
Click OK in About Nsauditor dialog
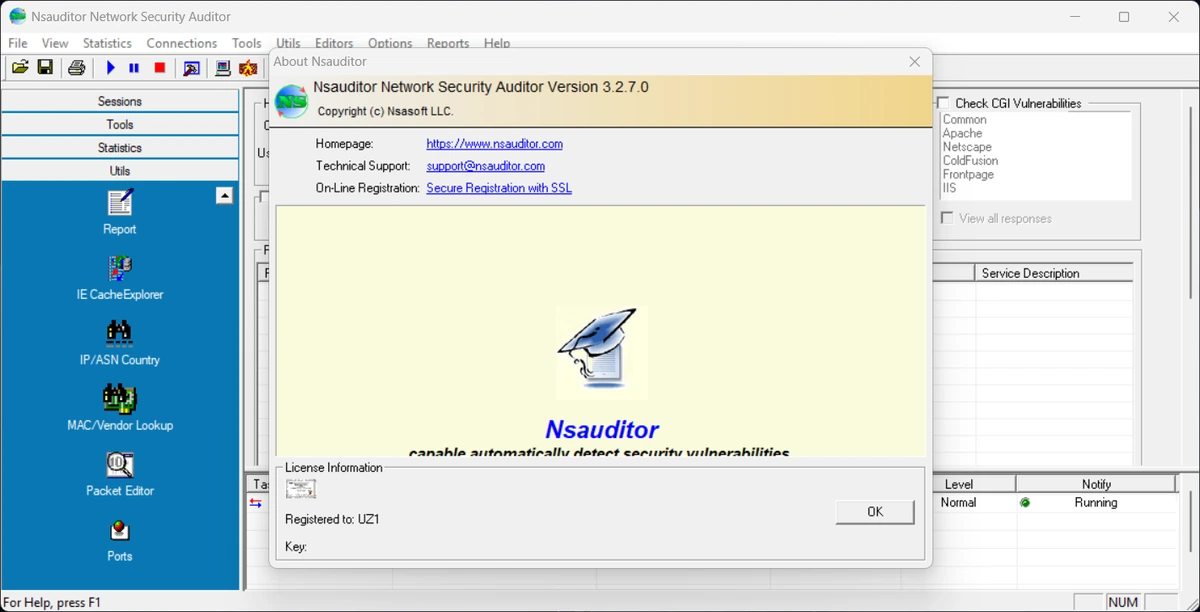tap(875, 511)
